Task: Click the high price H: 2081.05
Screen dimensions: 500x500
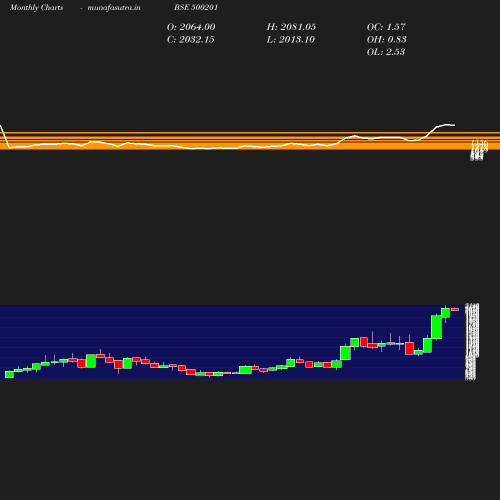Action: 291,27
